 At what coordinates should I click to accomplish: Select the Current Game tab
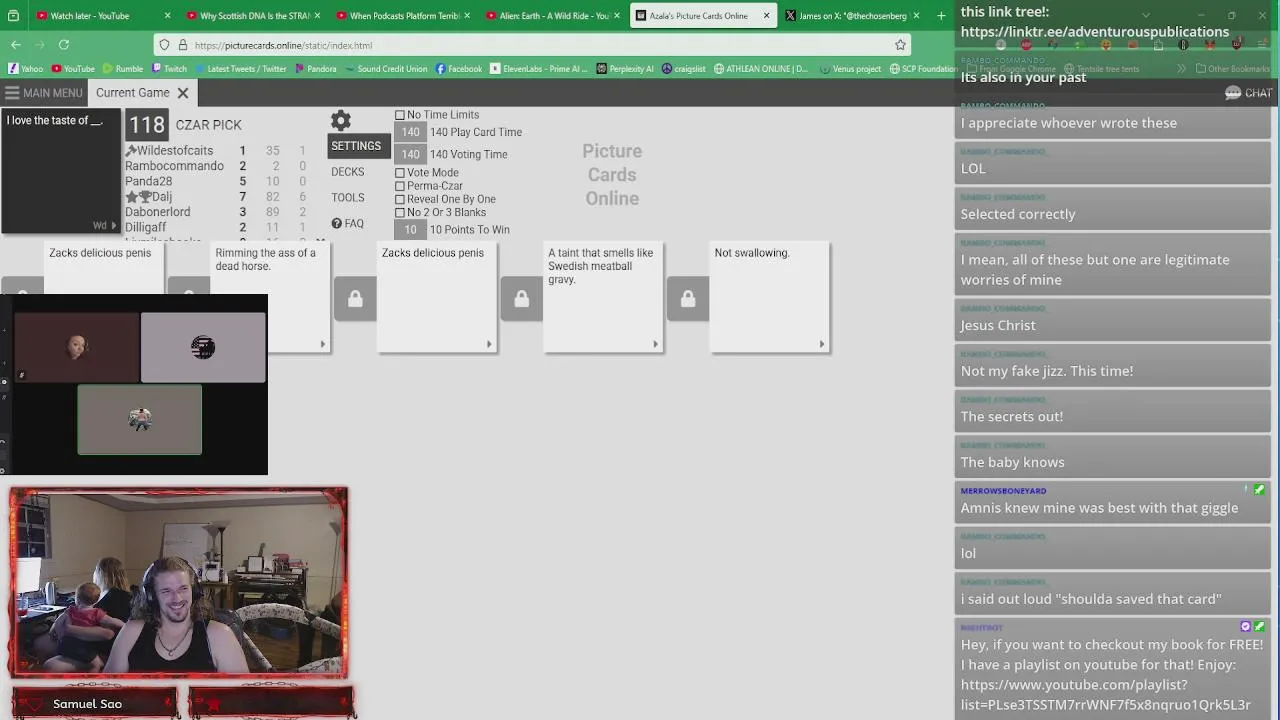click(132, 93)
